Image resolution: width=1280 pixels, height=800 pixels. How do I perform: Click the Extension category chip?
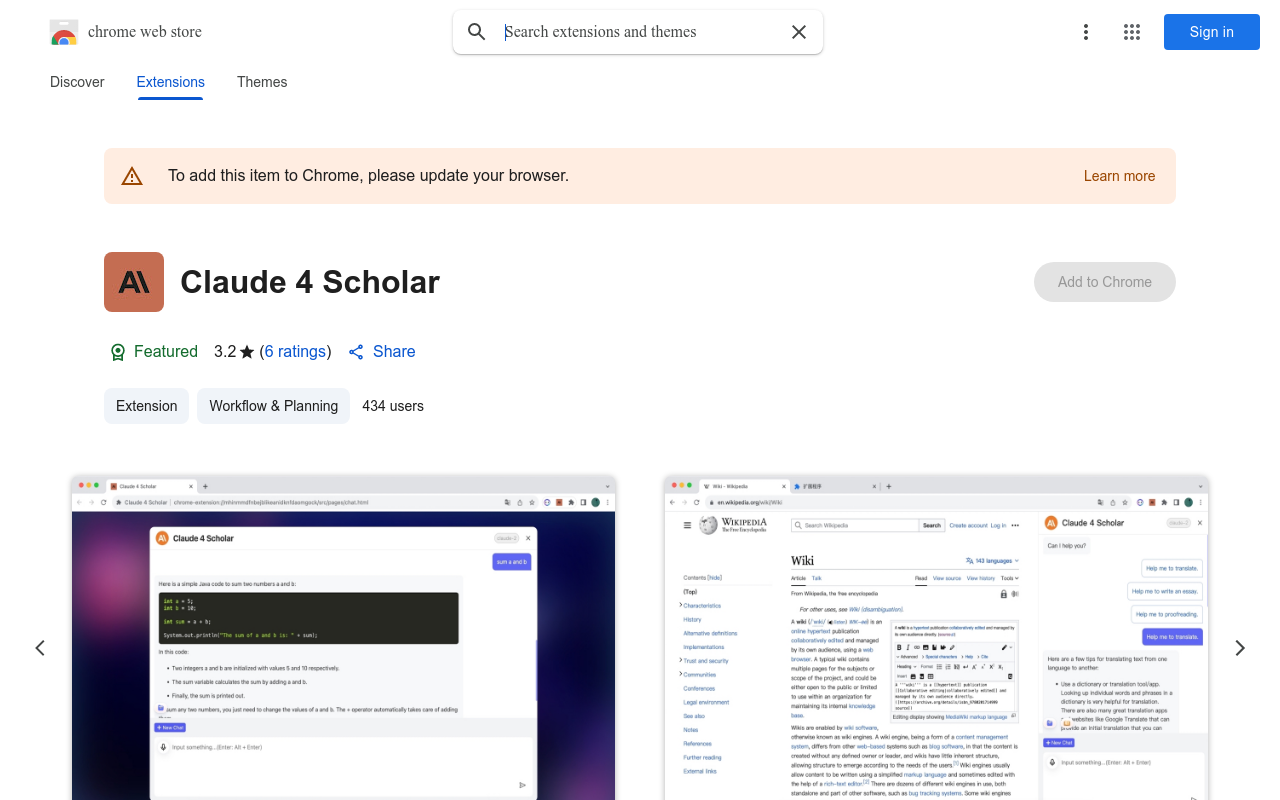[x=146, y=406]
